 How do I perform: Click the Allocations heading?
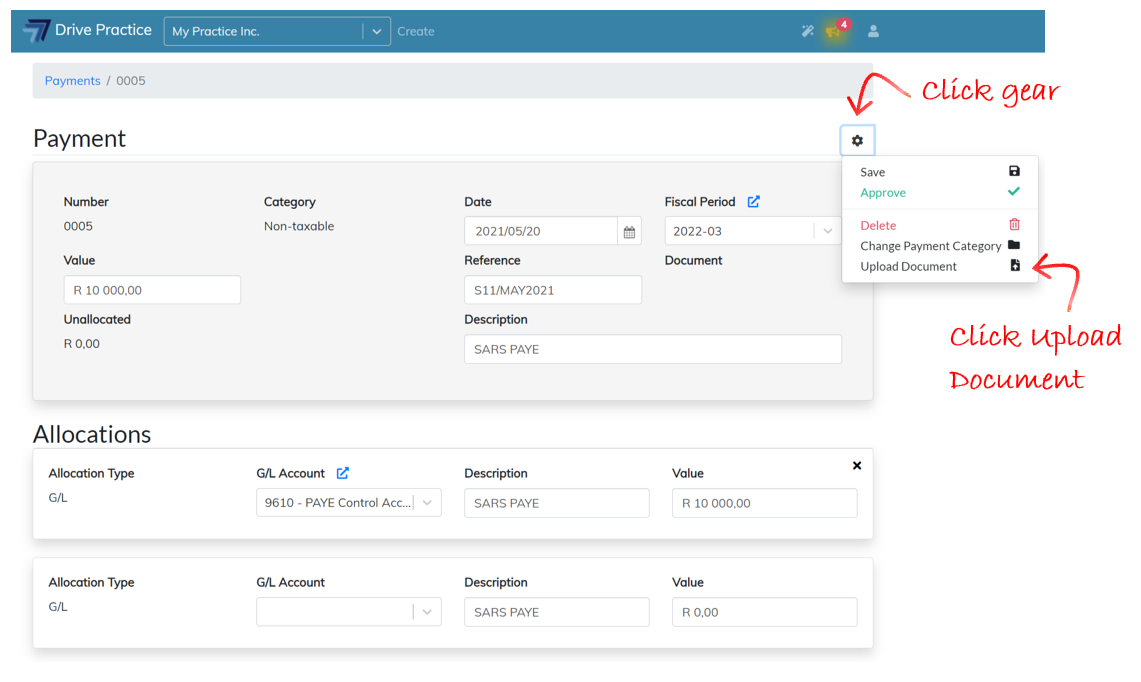[92, 435]
